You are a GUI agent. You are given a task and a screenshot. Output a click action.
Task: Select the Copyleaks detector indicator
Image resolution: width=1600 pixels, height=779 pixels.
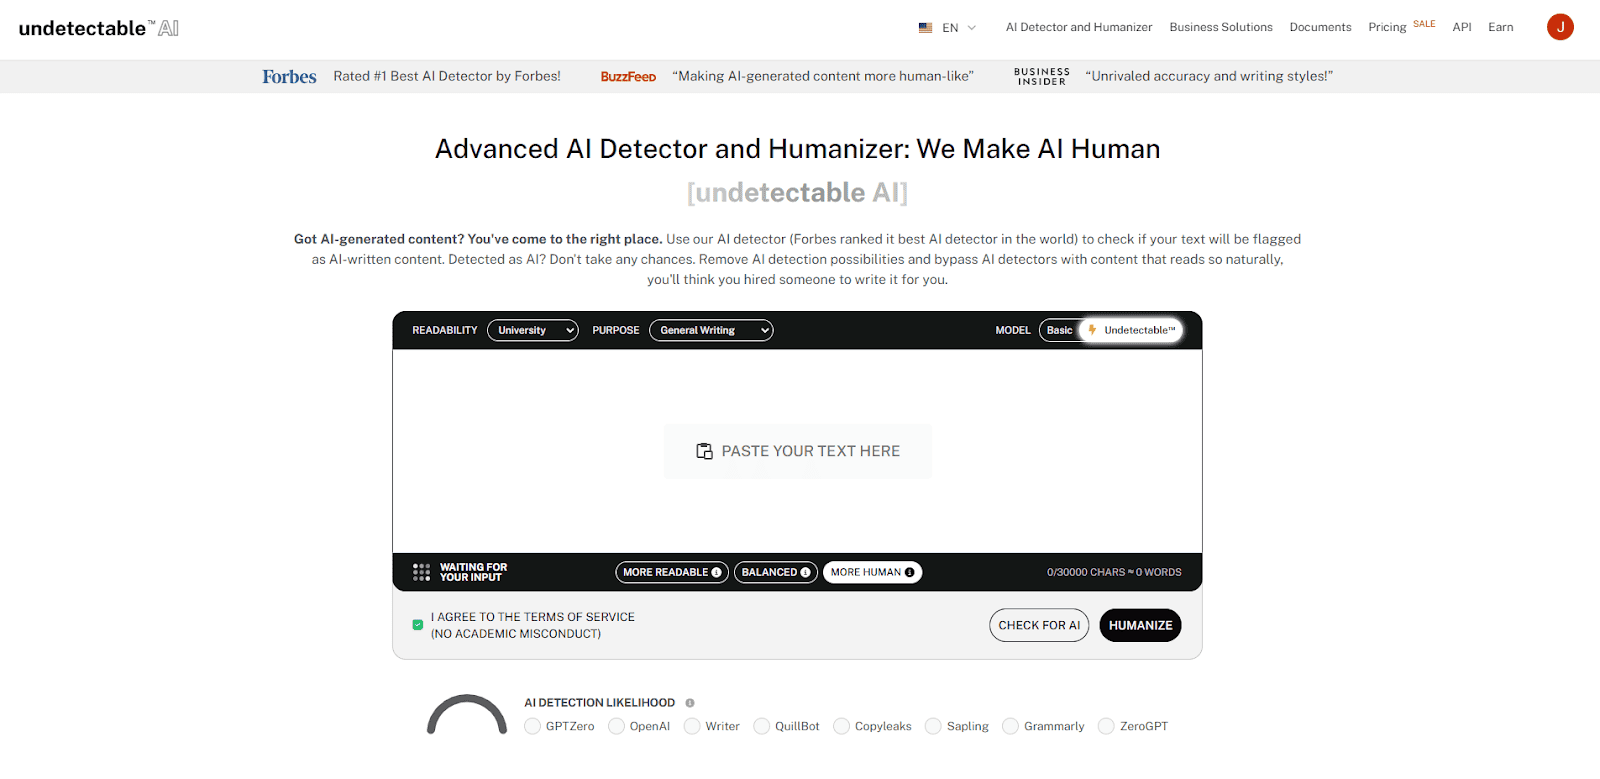(x=842, y=726)
